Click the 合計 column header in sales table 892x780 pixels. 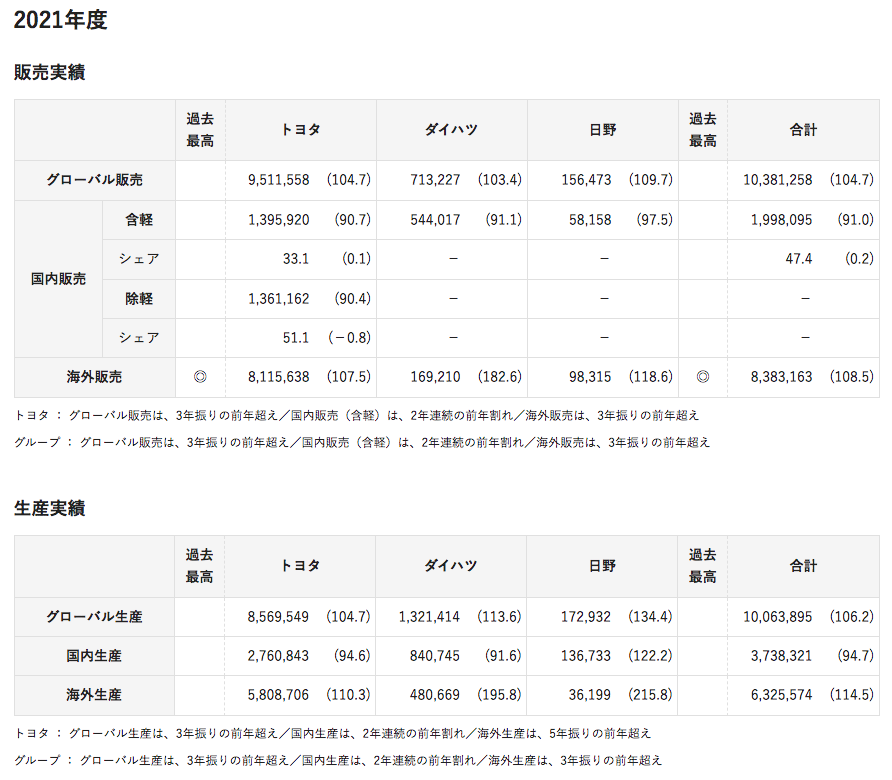803,130
